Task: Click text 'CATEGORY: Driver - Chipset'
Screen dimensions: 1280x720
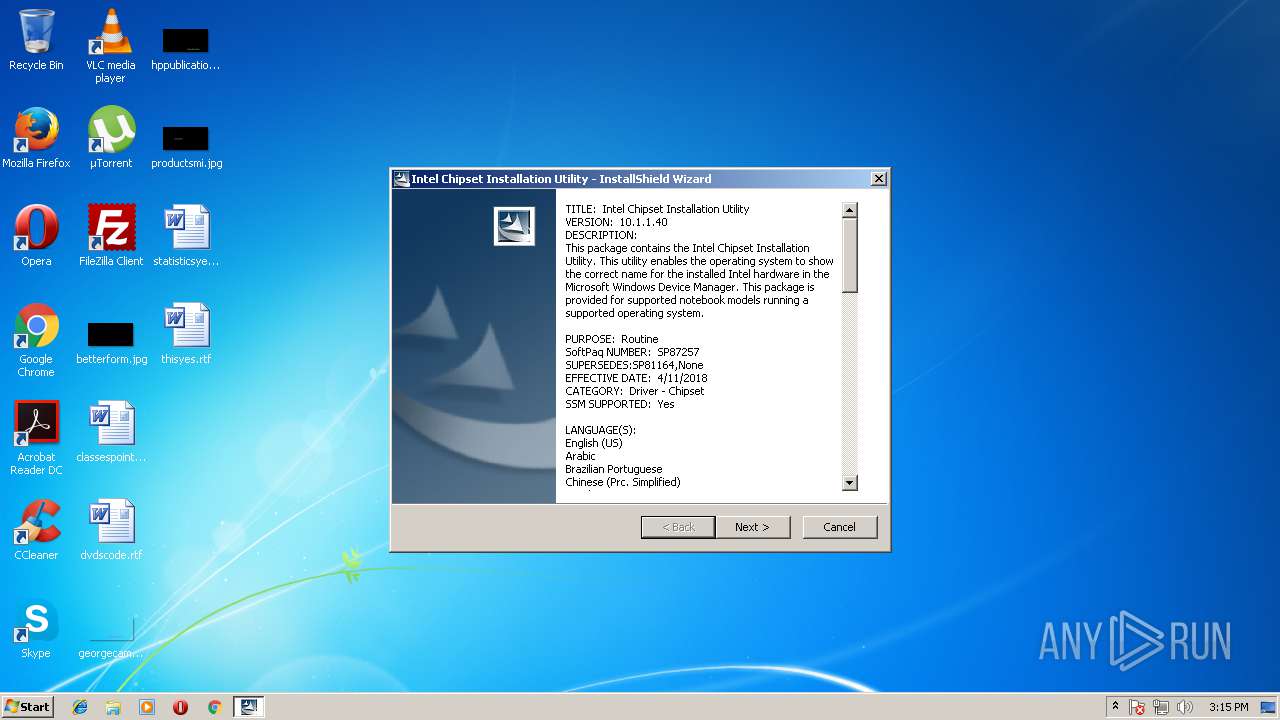Action: click(634, 391)
